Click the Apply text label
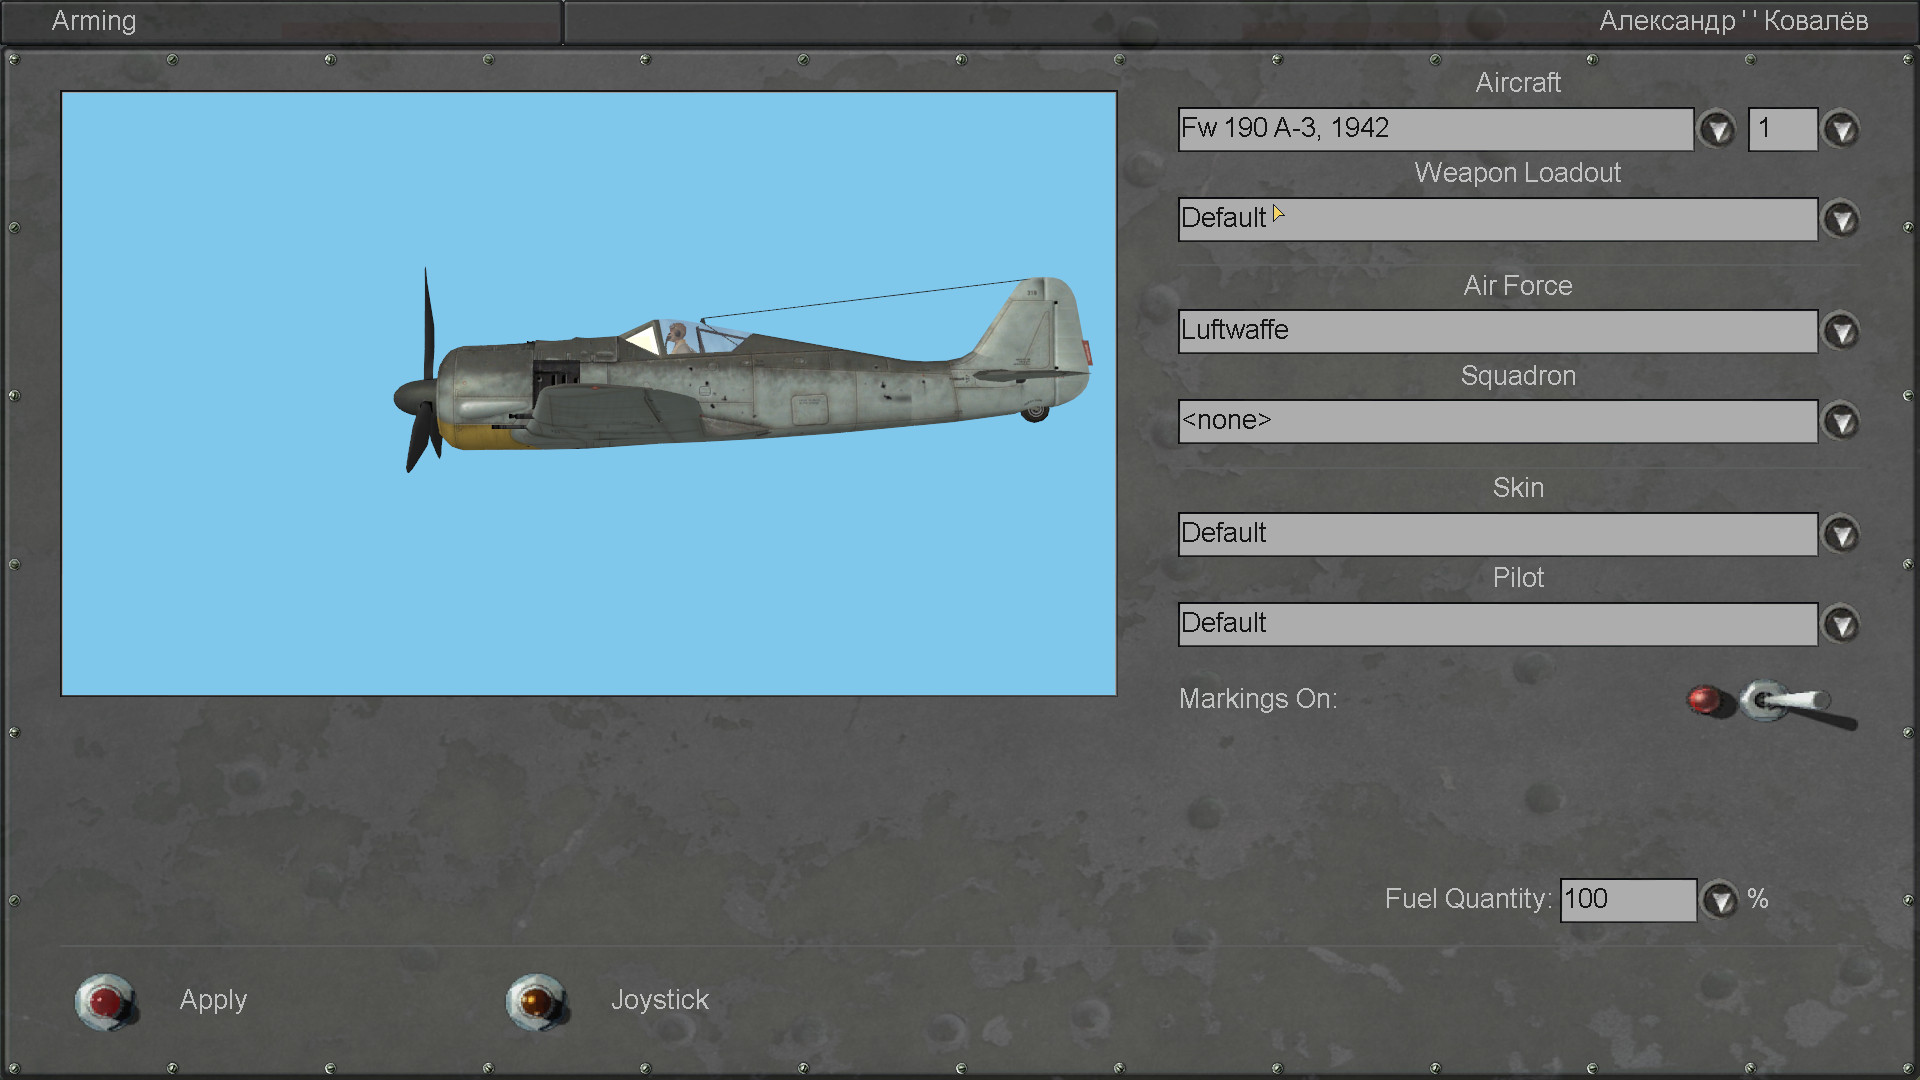The width and height of the screenshot is (1920, 1080). [x=213, y=1000]
